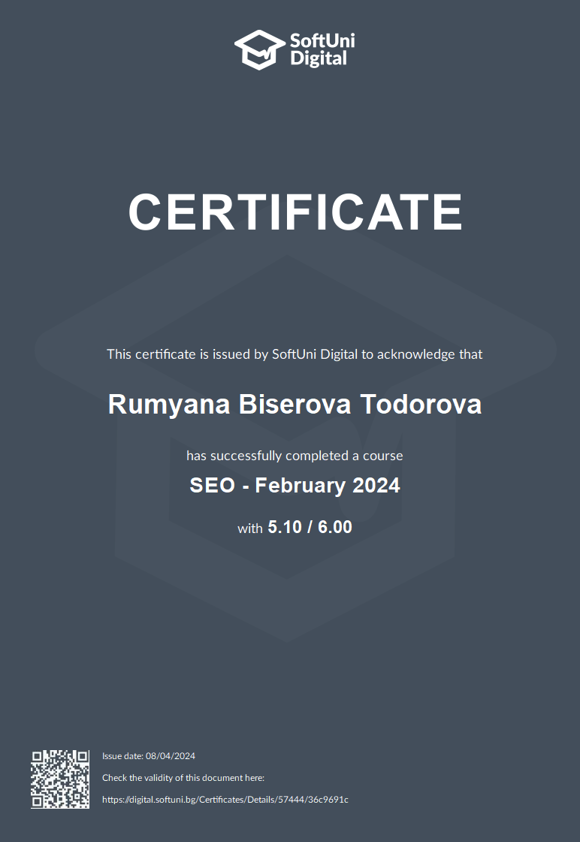Click the course title 'SEO - February 2024'
The width and height of the screenshot is (580, 842).
[294, 485]
